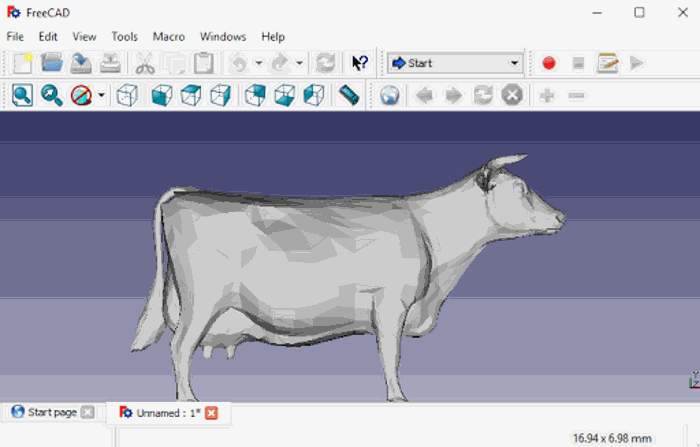Create a new document icon
Screen dimensions: 700x447
coord(23,63)
